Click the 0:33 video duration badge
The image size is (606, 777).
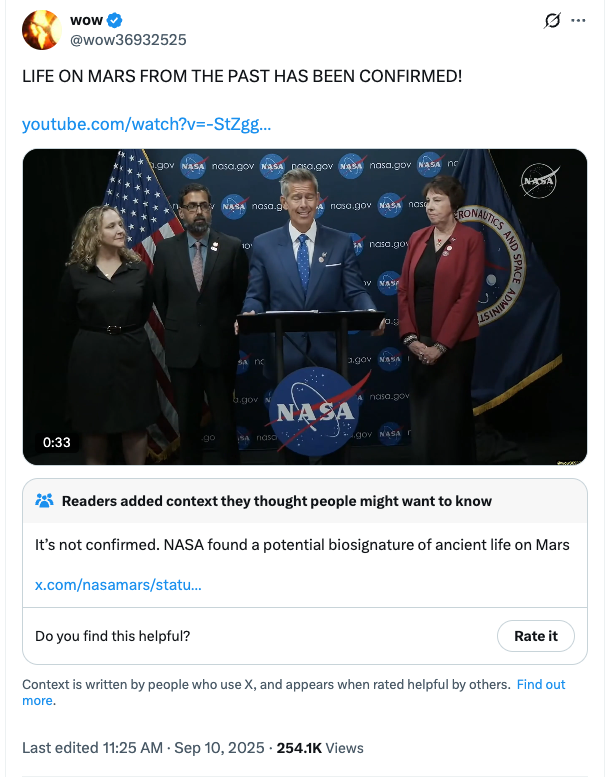click(57, 442)
